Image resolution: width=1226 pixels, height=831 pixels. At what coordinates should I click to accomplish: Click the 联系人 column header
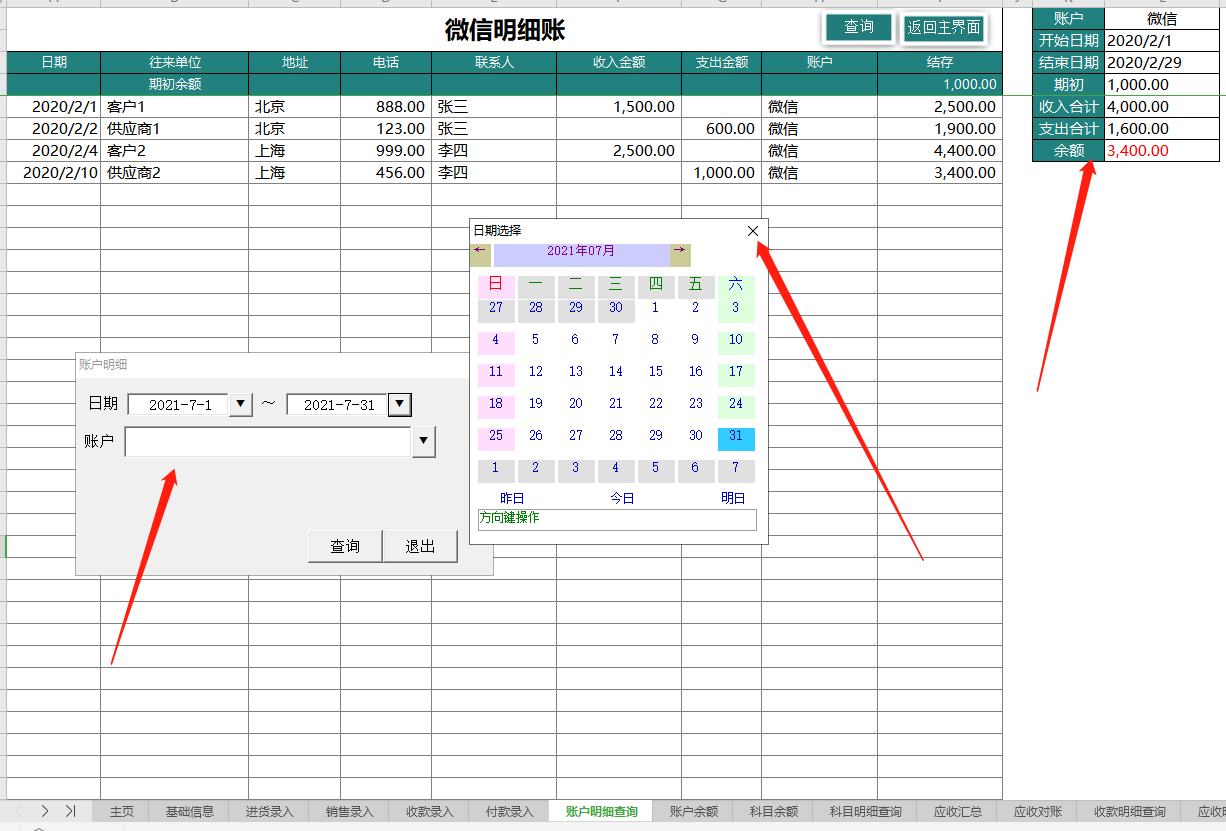(x=494, y=62)
